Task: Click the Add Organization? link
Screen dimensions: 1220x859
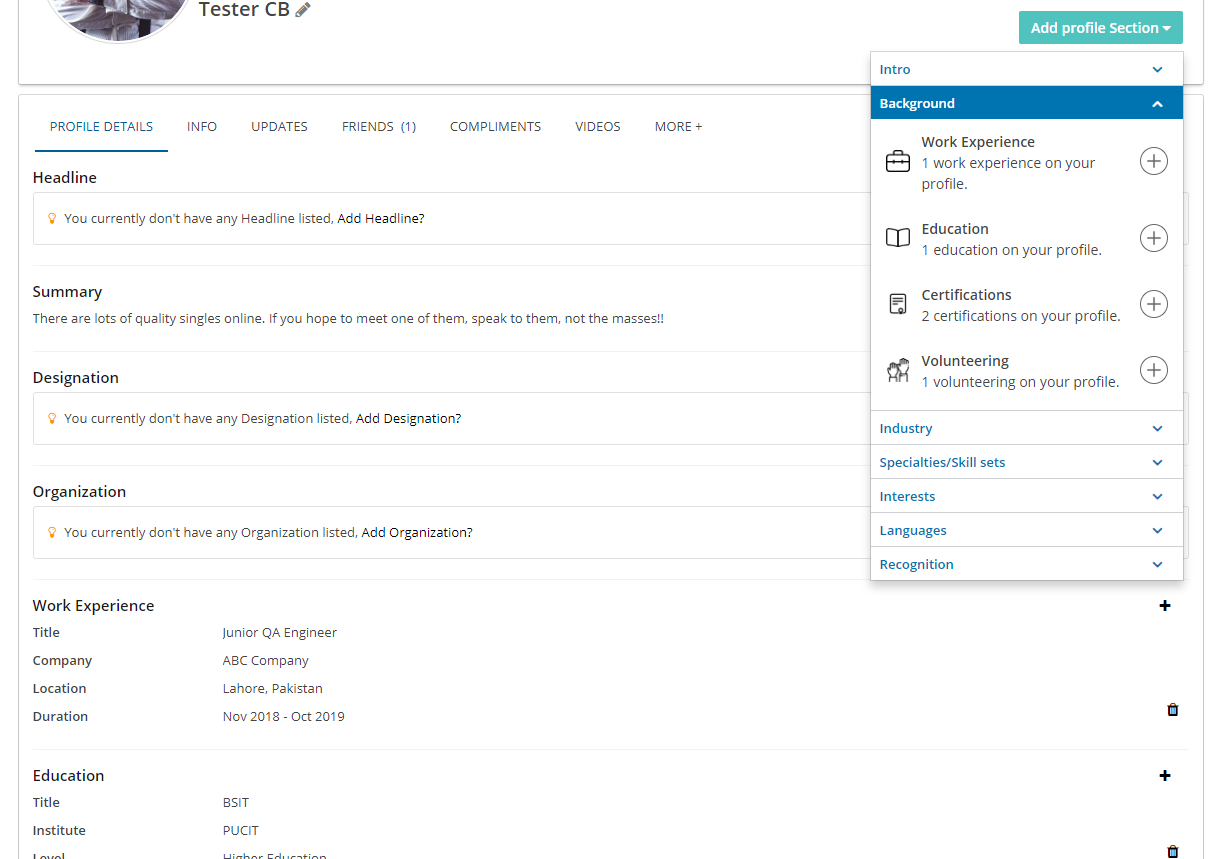Action: pos(417,533)
